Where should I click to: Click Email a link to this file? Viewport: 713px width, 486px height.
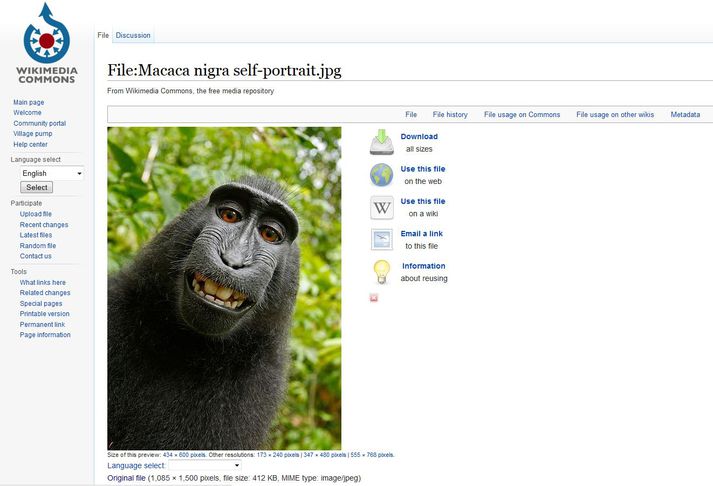coord(422,239)
